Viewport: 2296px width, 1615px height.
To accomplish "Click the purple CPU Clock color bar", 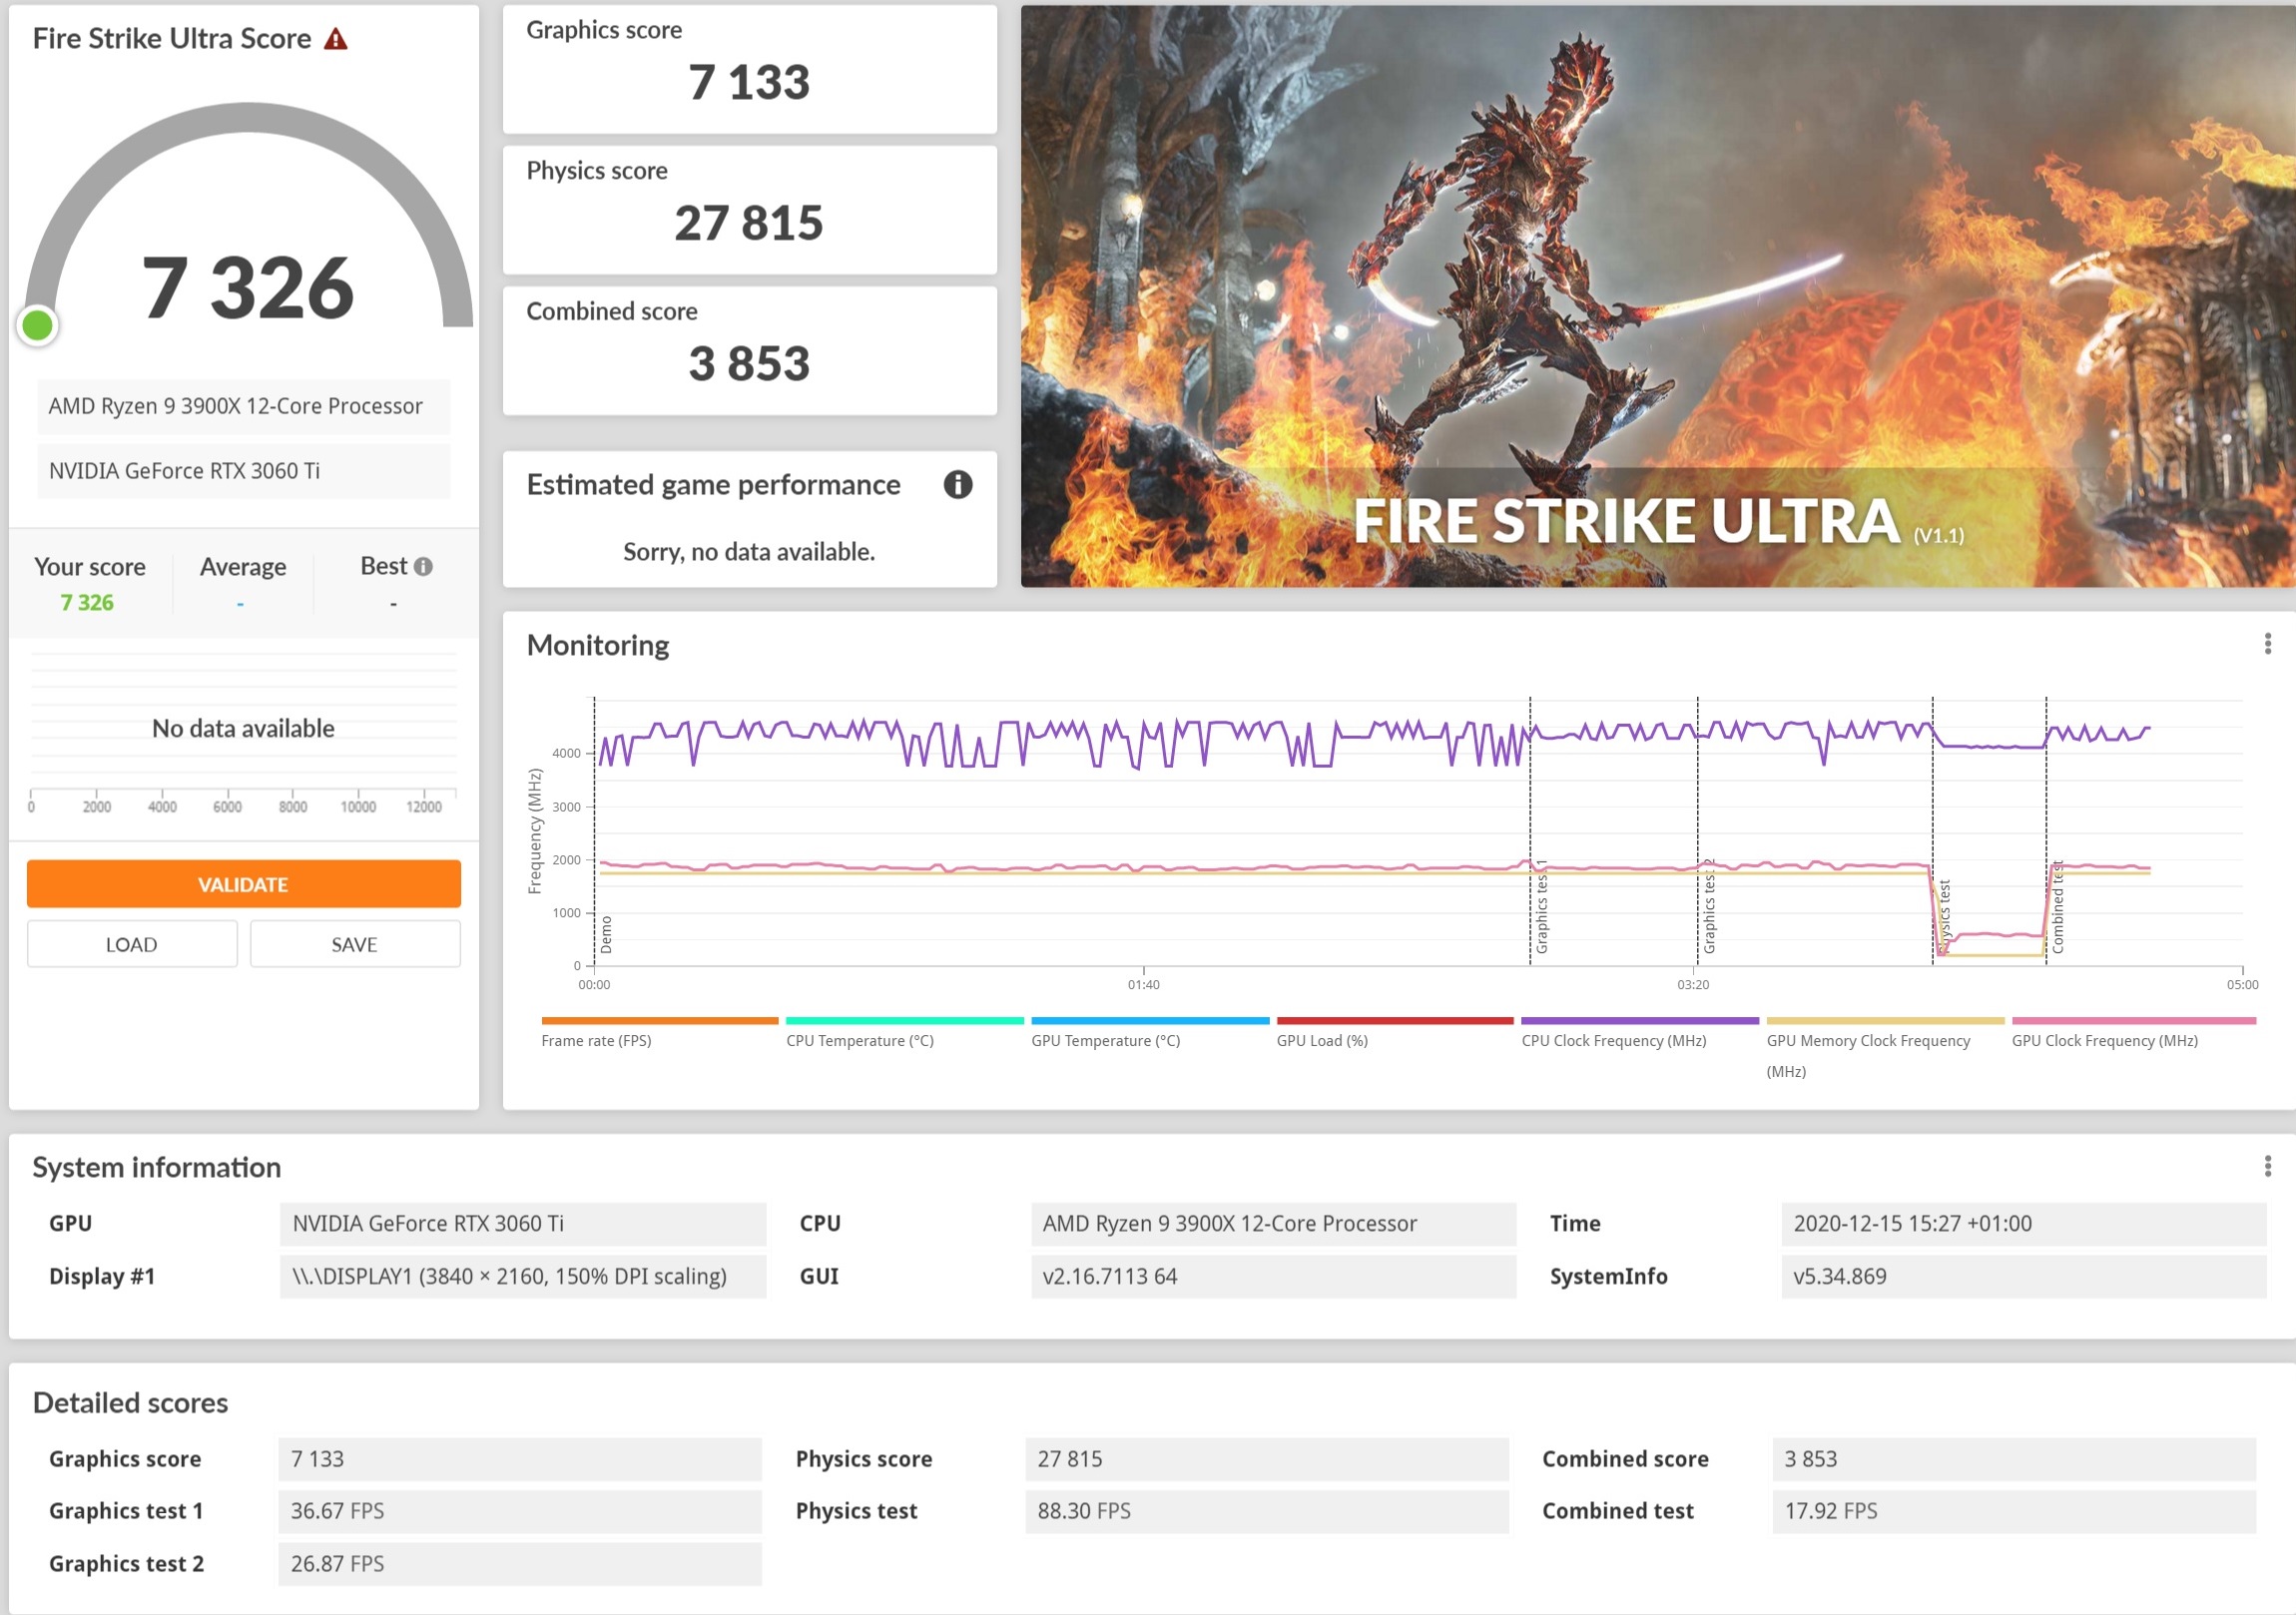I will click(x=1640, y=1020).
